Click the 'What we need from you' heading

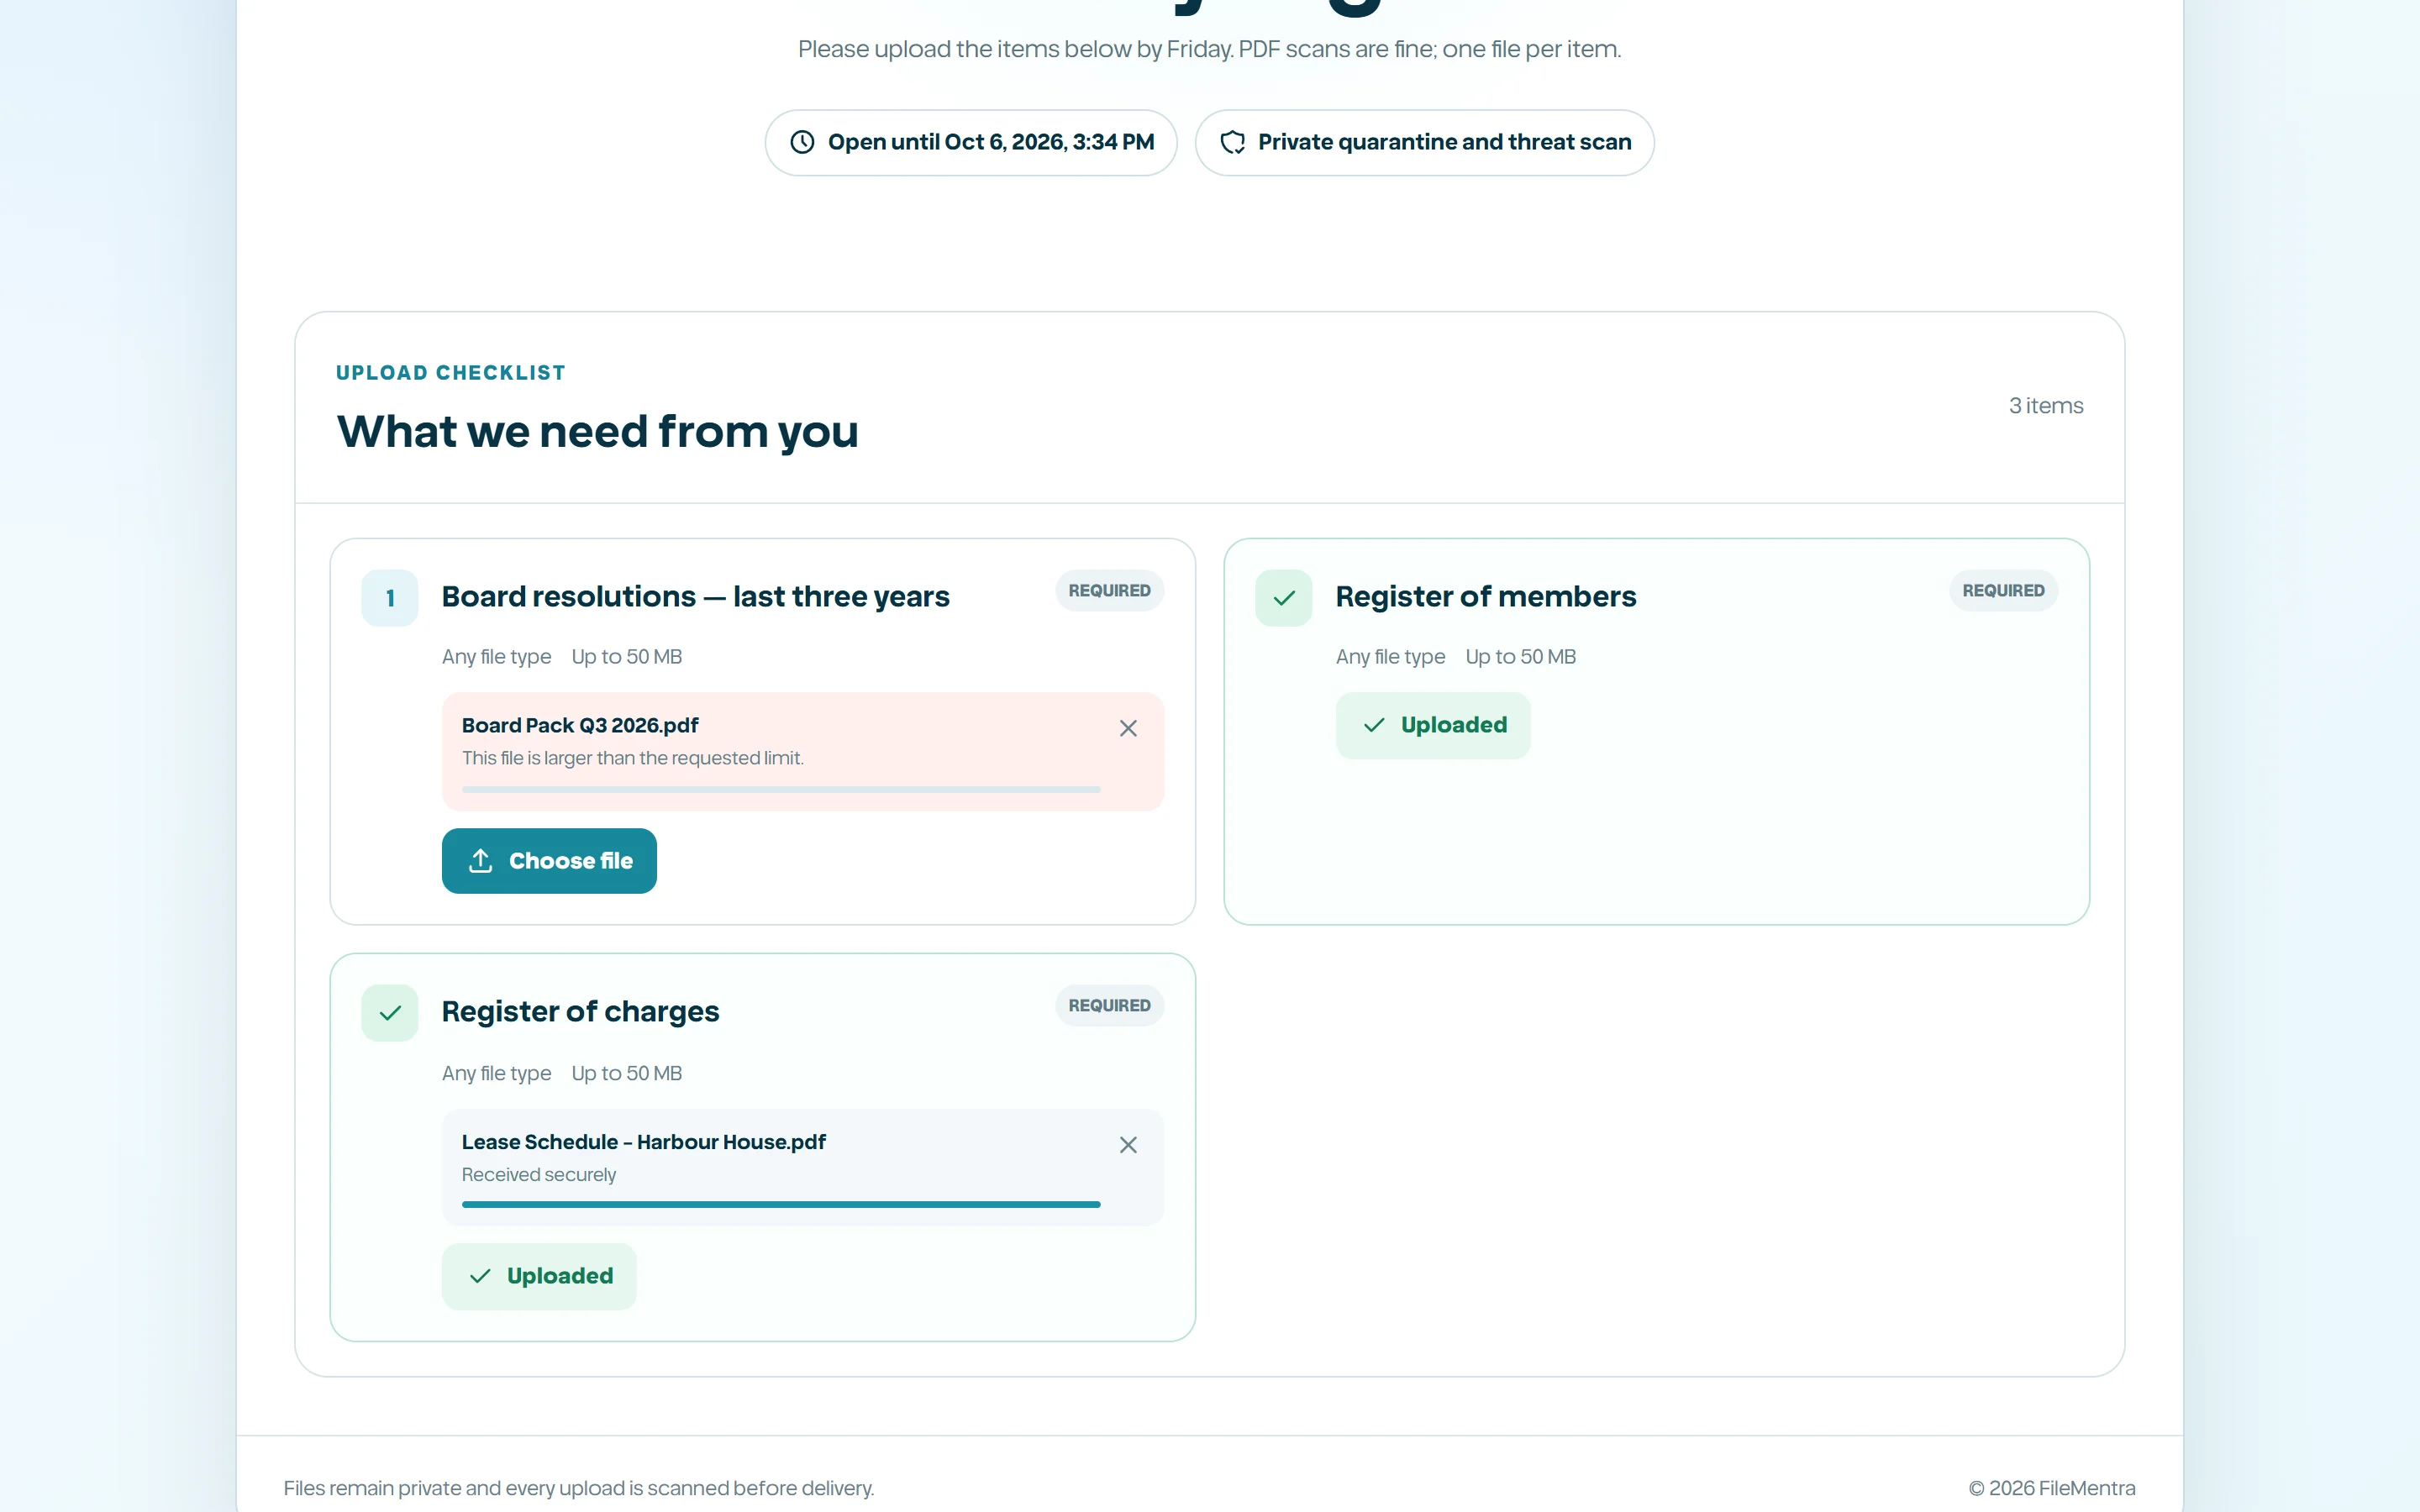pos(597,431)
